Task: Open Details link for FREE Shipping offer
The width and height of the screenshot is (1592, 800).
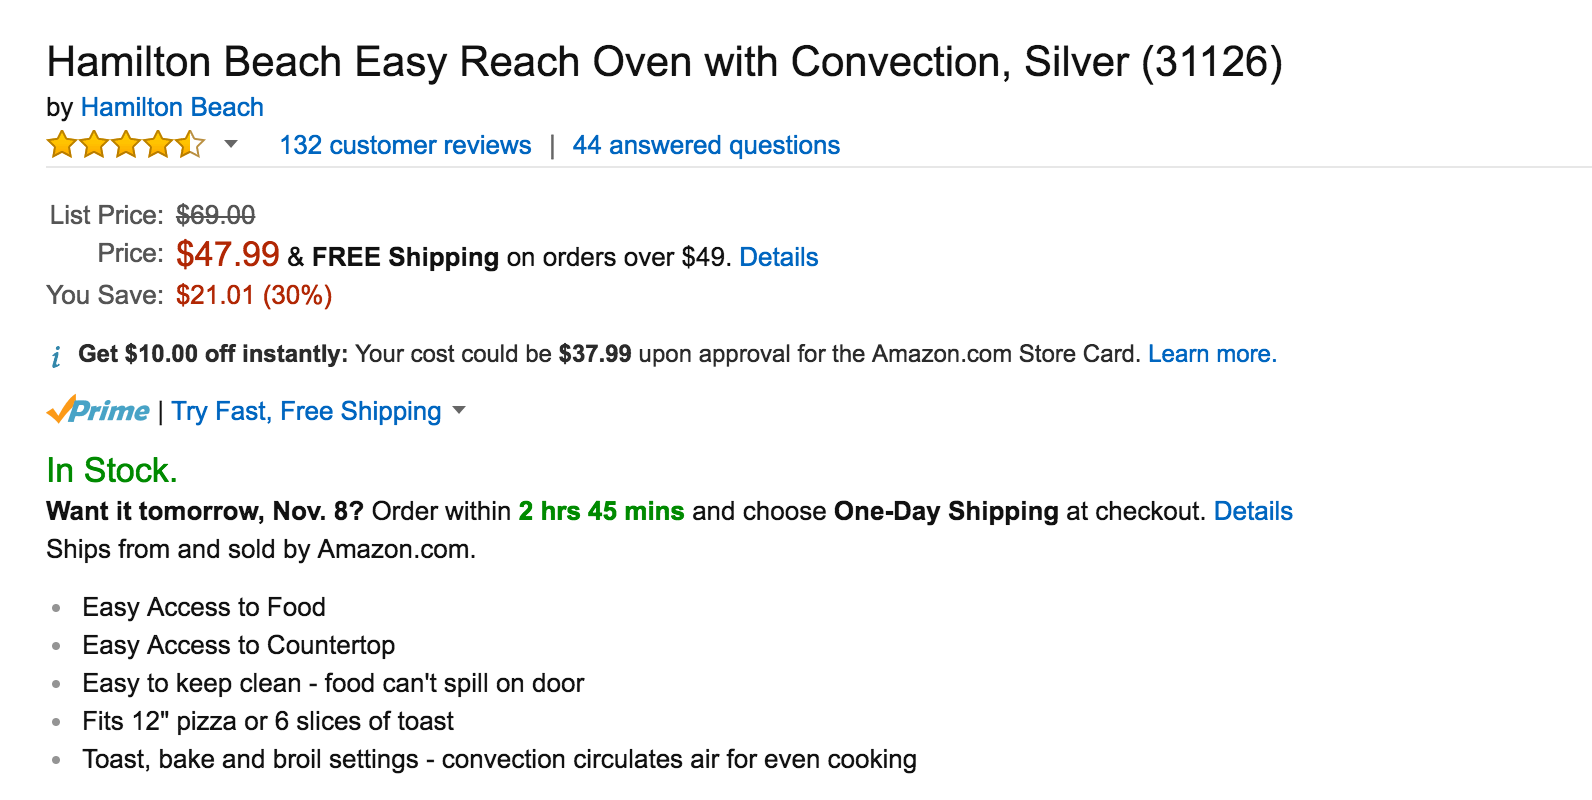Action: 778,257
